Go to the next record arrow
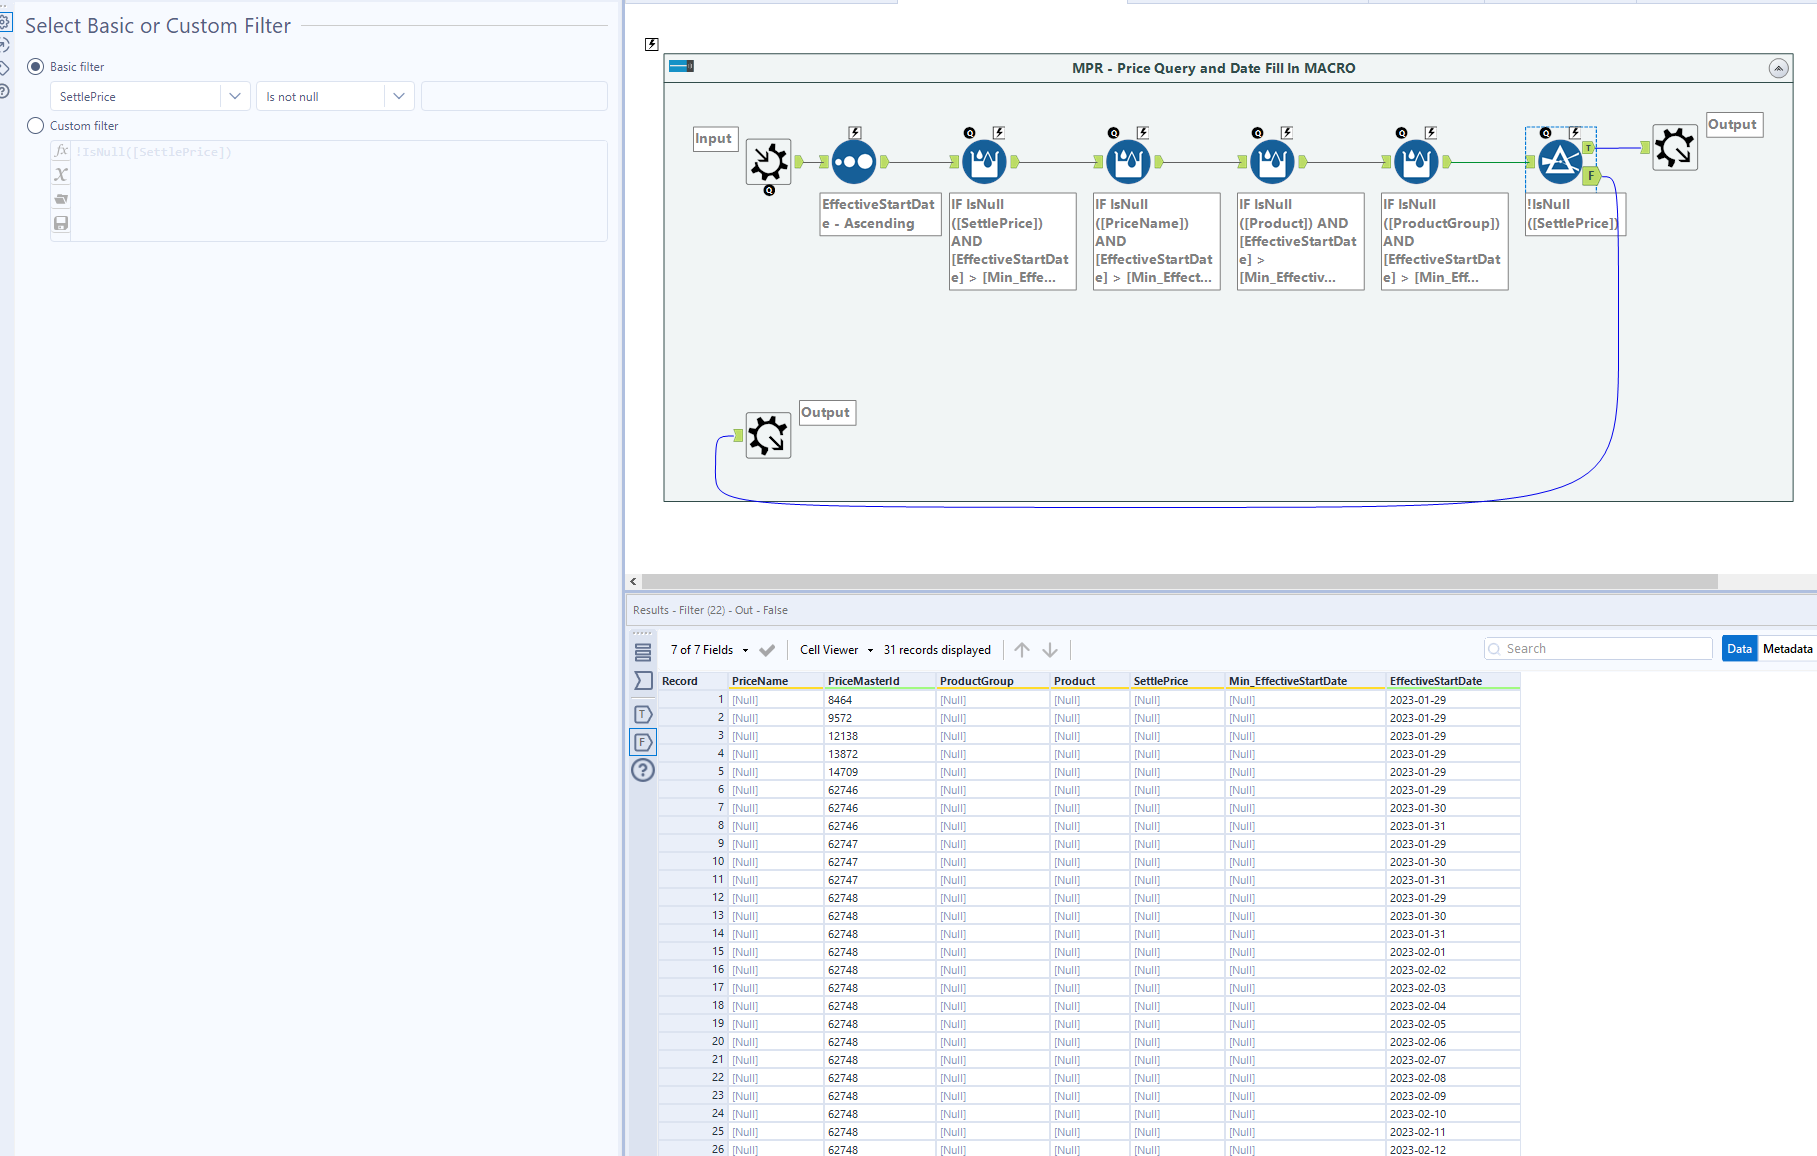The image size is (1817, 1156). (x=1050, y=650)
